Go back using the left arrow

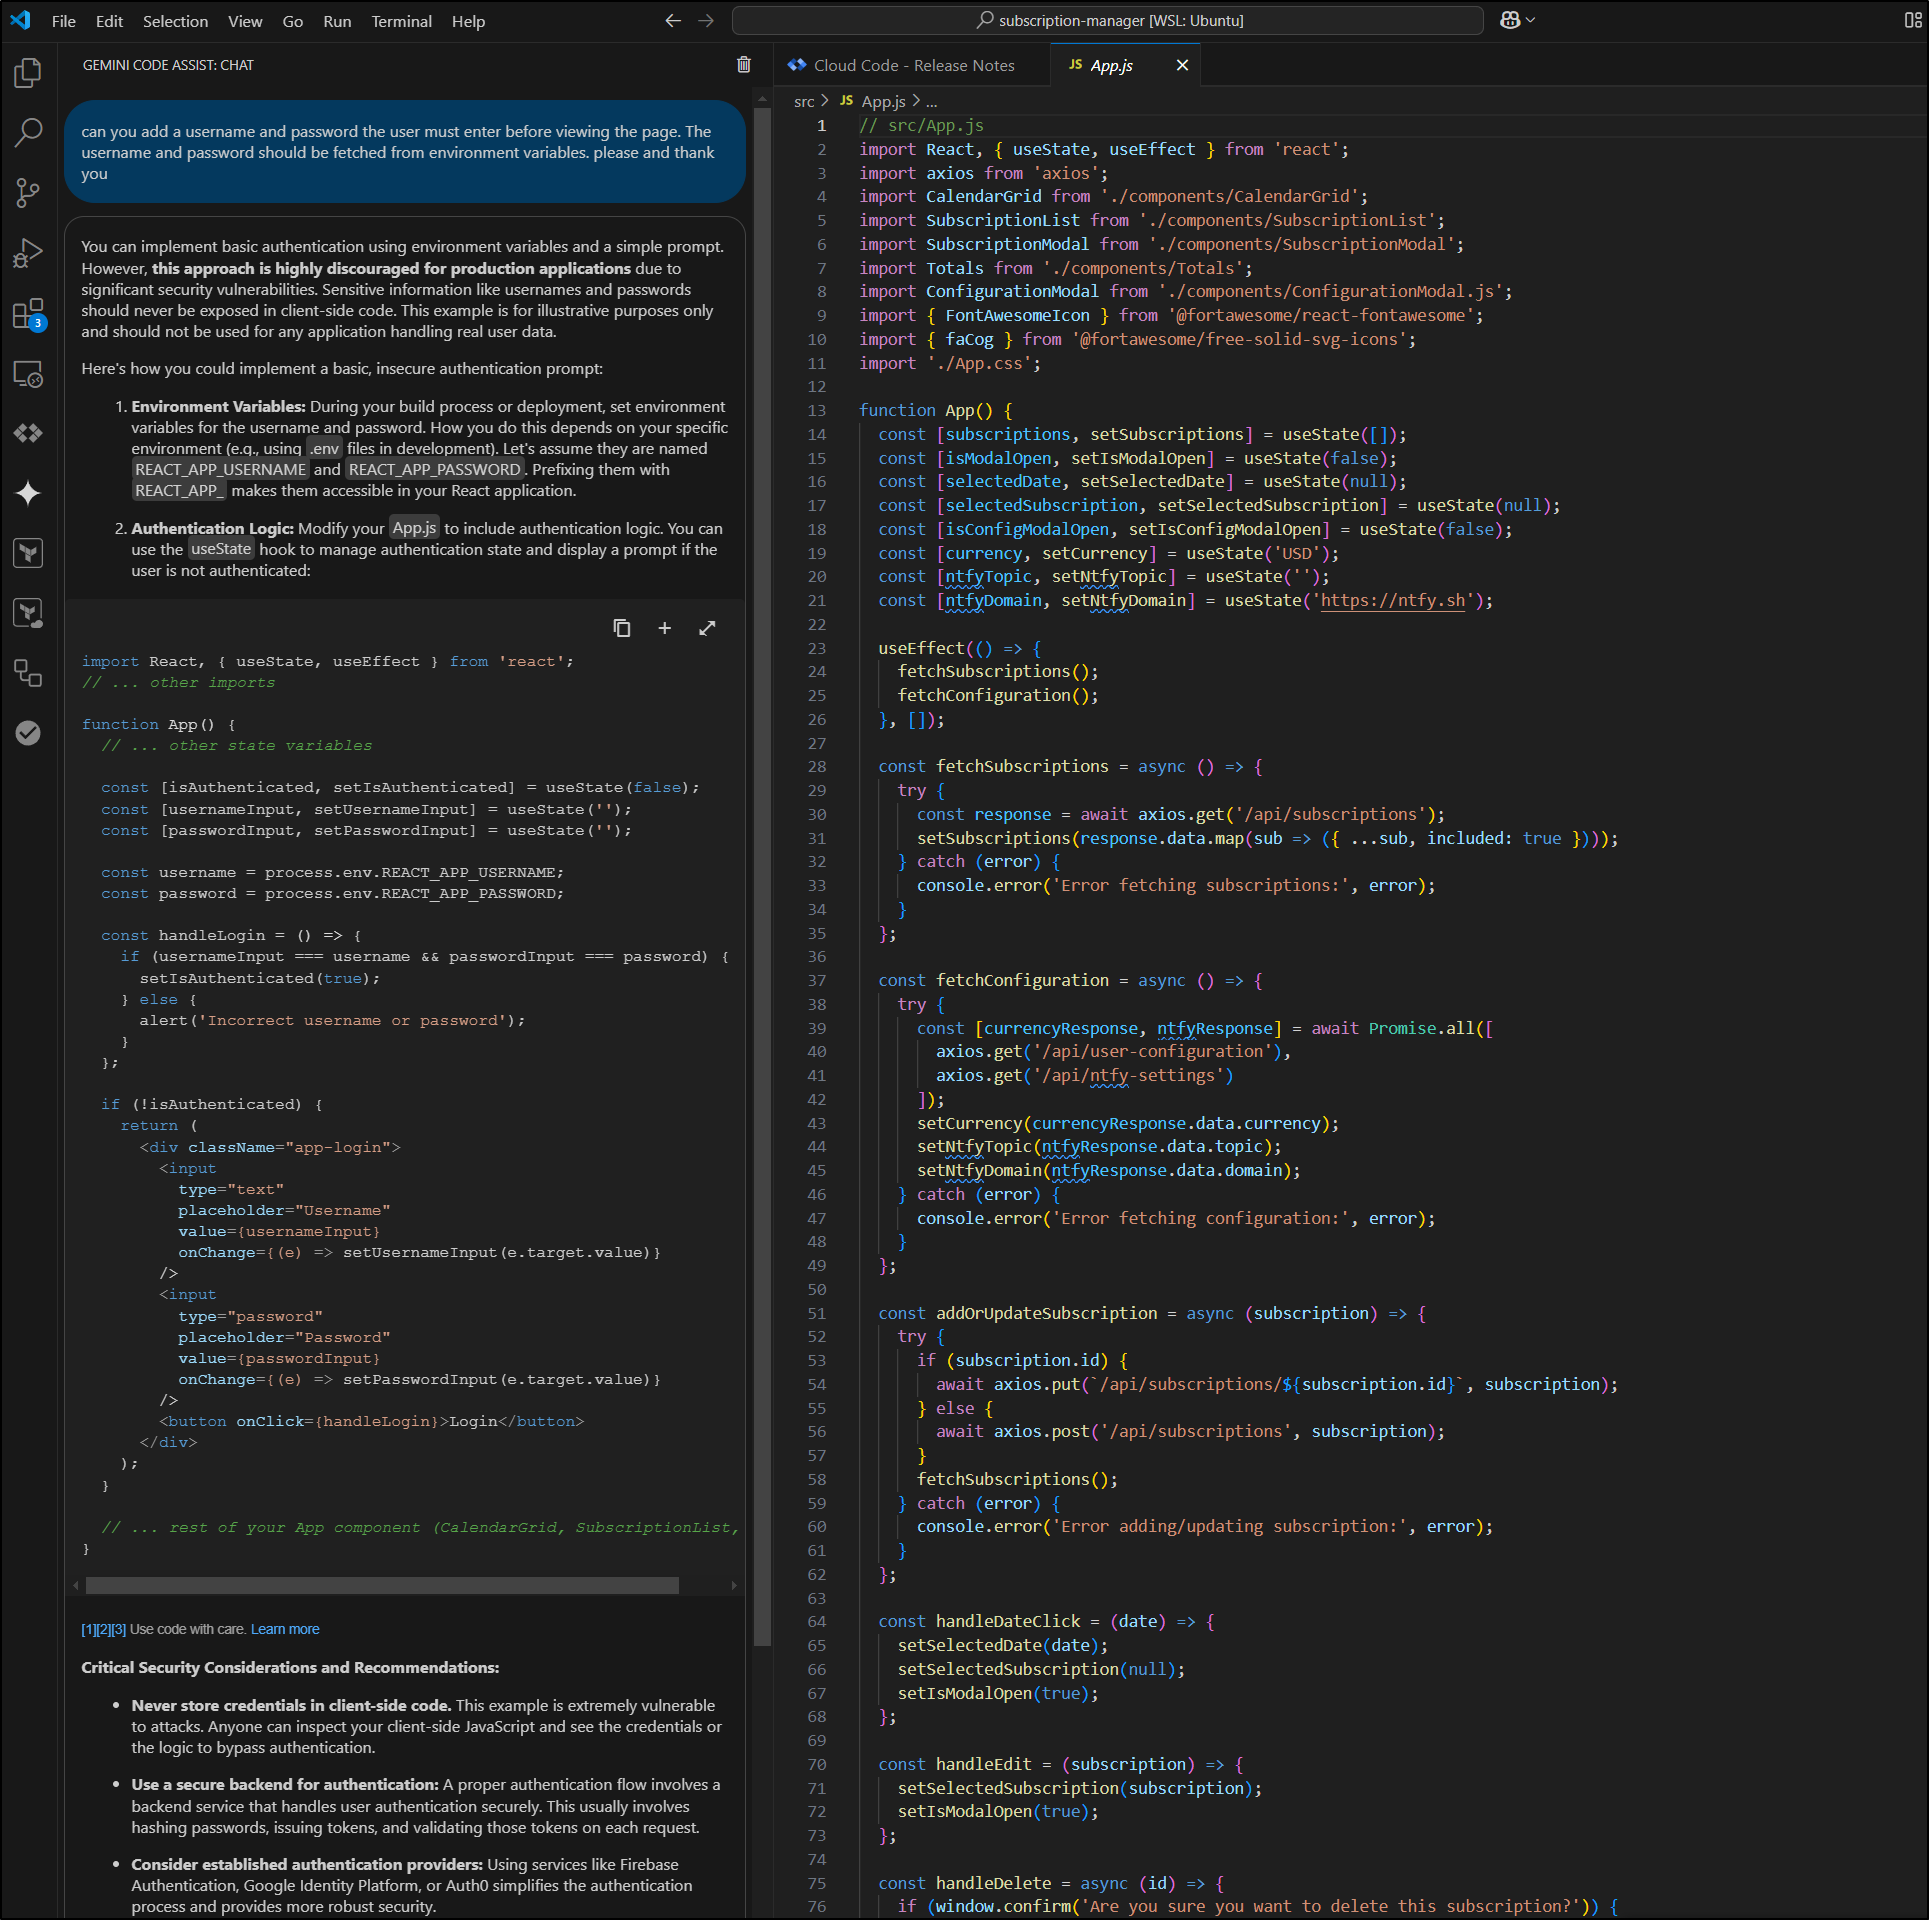673,21
